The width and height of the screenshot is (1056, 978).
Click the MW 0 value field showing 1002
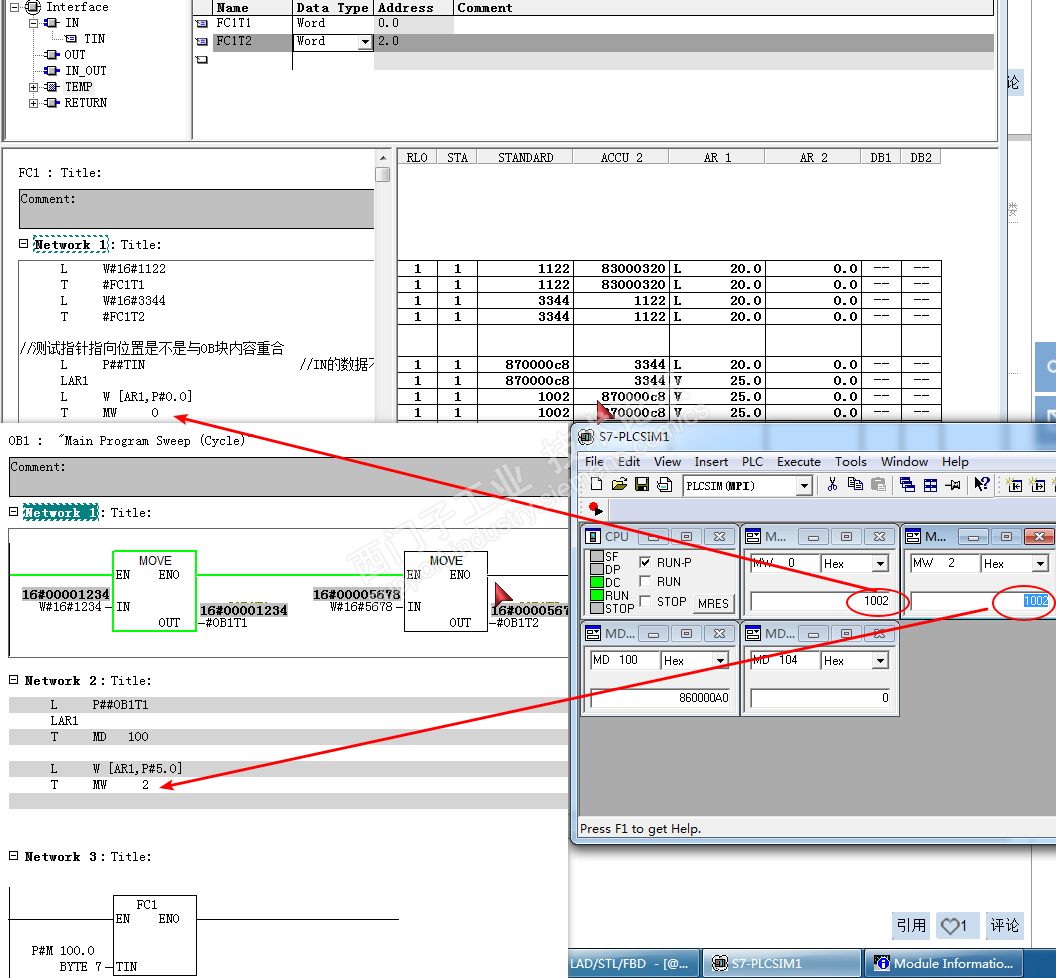pos(821,601)
